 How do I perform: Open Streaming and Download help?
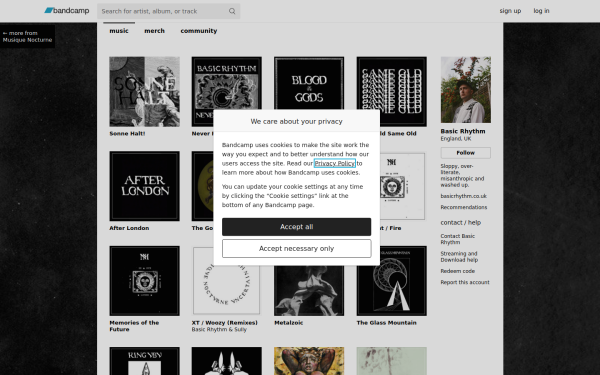click(x=459, y=257)
